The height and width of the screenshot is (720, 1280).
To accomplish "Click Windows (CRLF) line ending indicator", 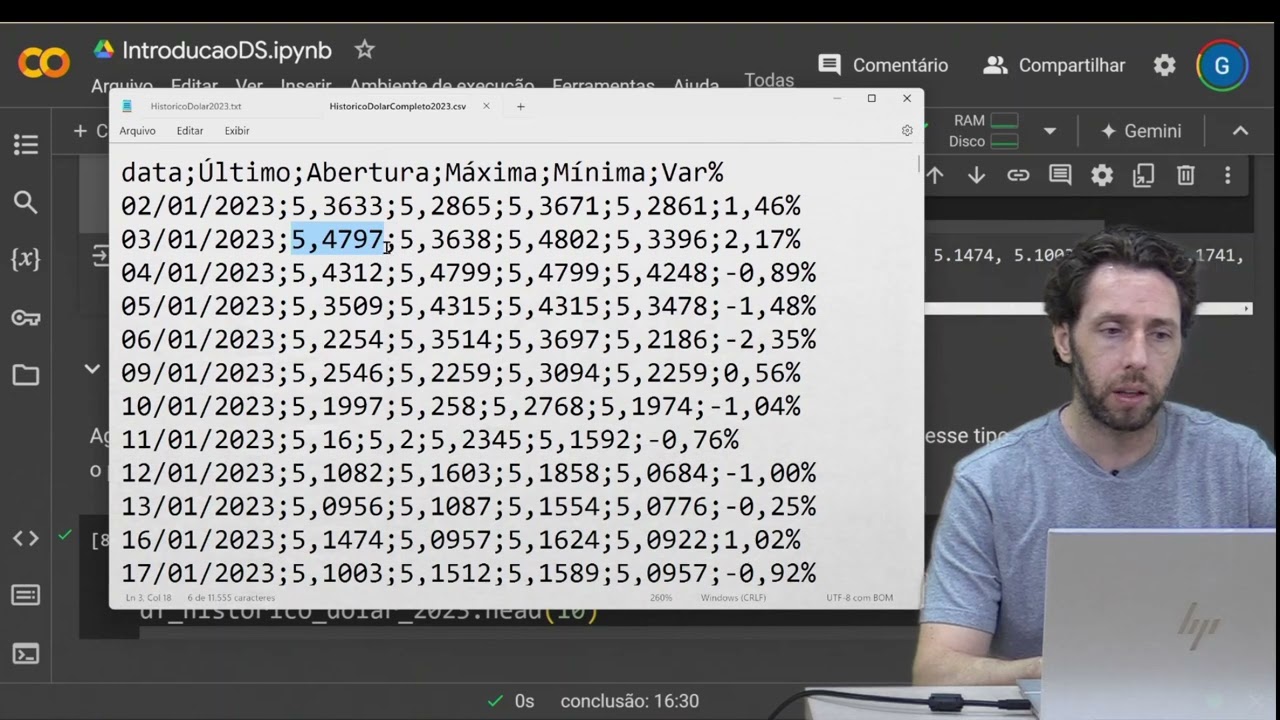I will [734, 598].
